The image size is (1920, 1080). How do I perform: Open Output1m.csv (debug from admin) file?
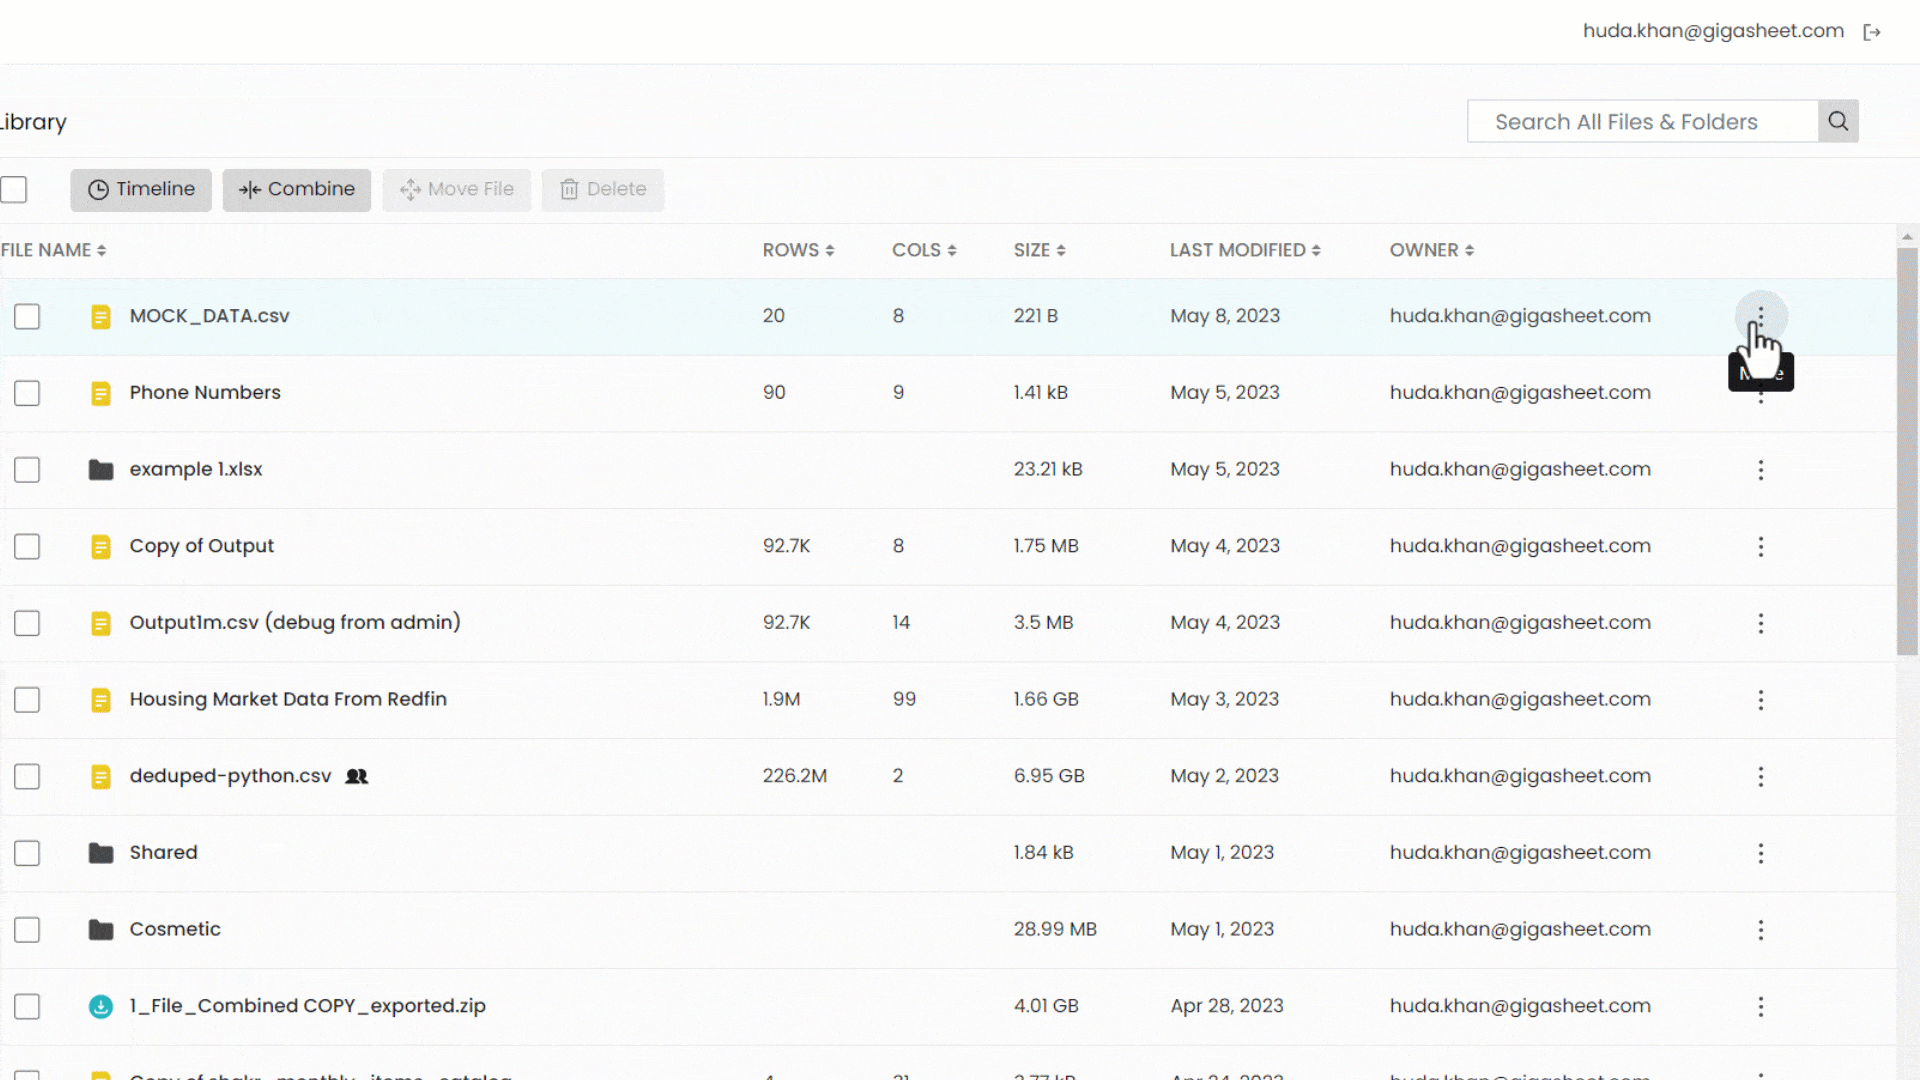[295, 622]
